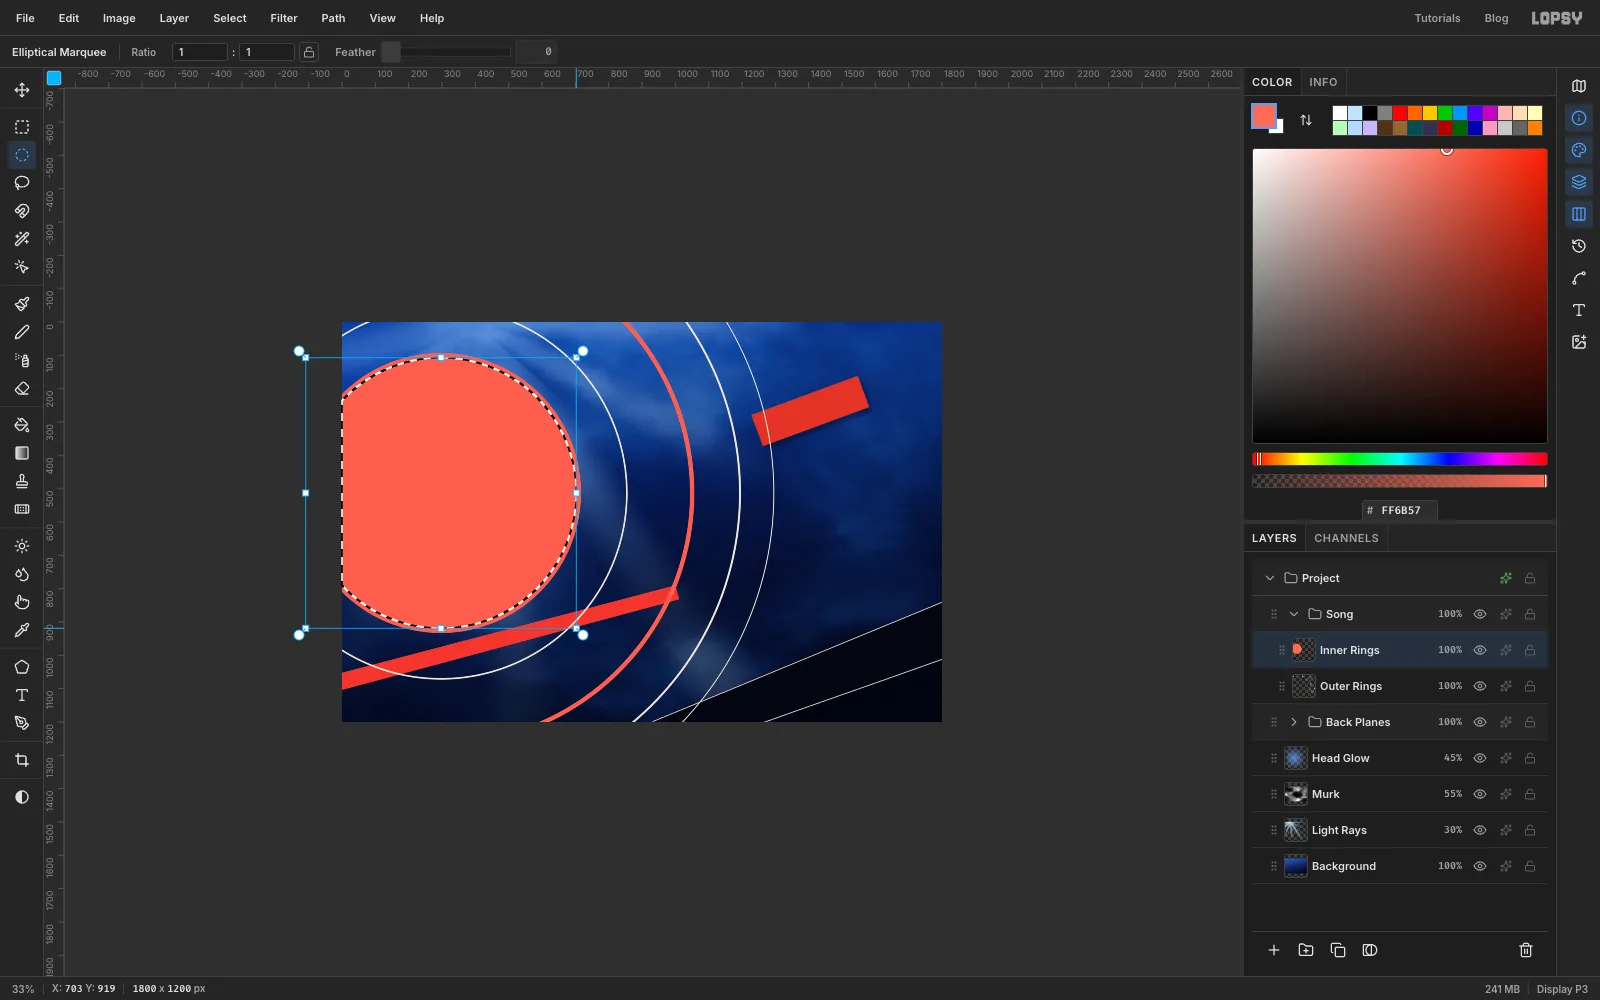Click the Feather value slider
The image size is (1600, 1000).
(447, 52)
